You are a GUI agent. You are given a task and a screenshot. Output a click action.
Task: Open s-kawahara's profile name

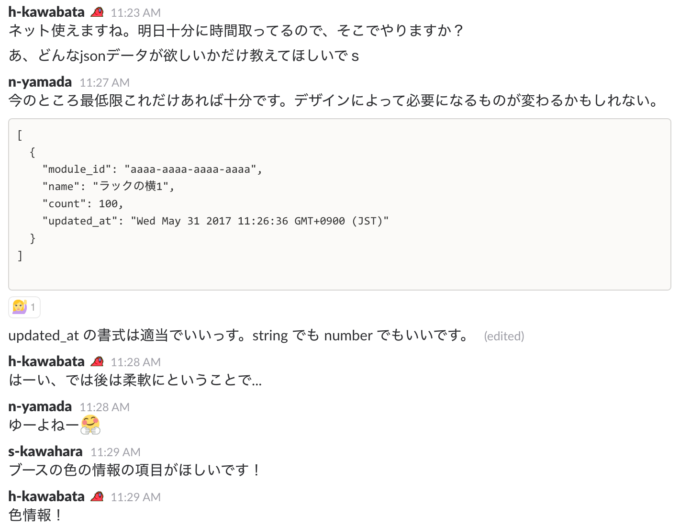tap(45, 451)
